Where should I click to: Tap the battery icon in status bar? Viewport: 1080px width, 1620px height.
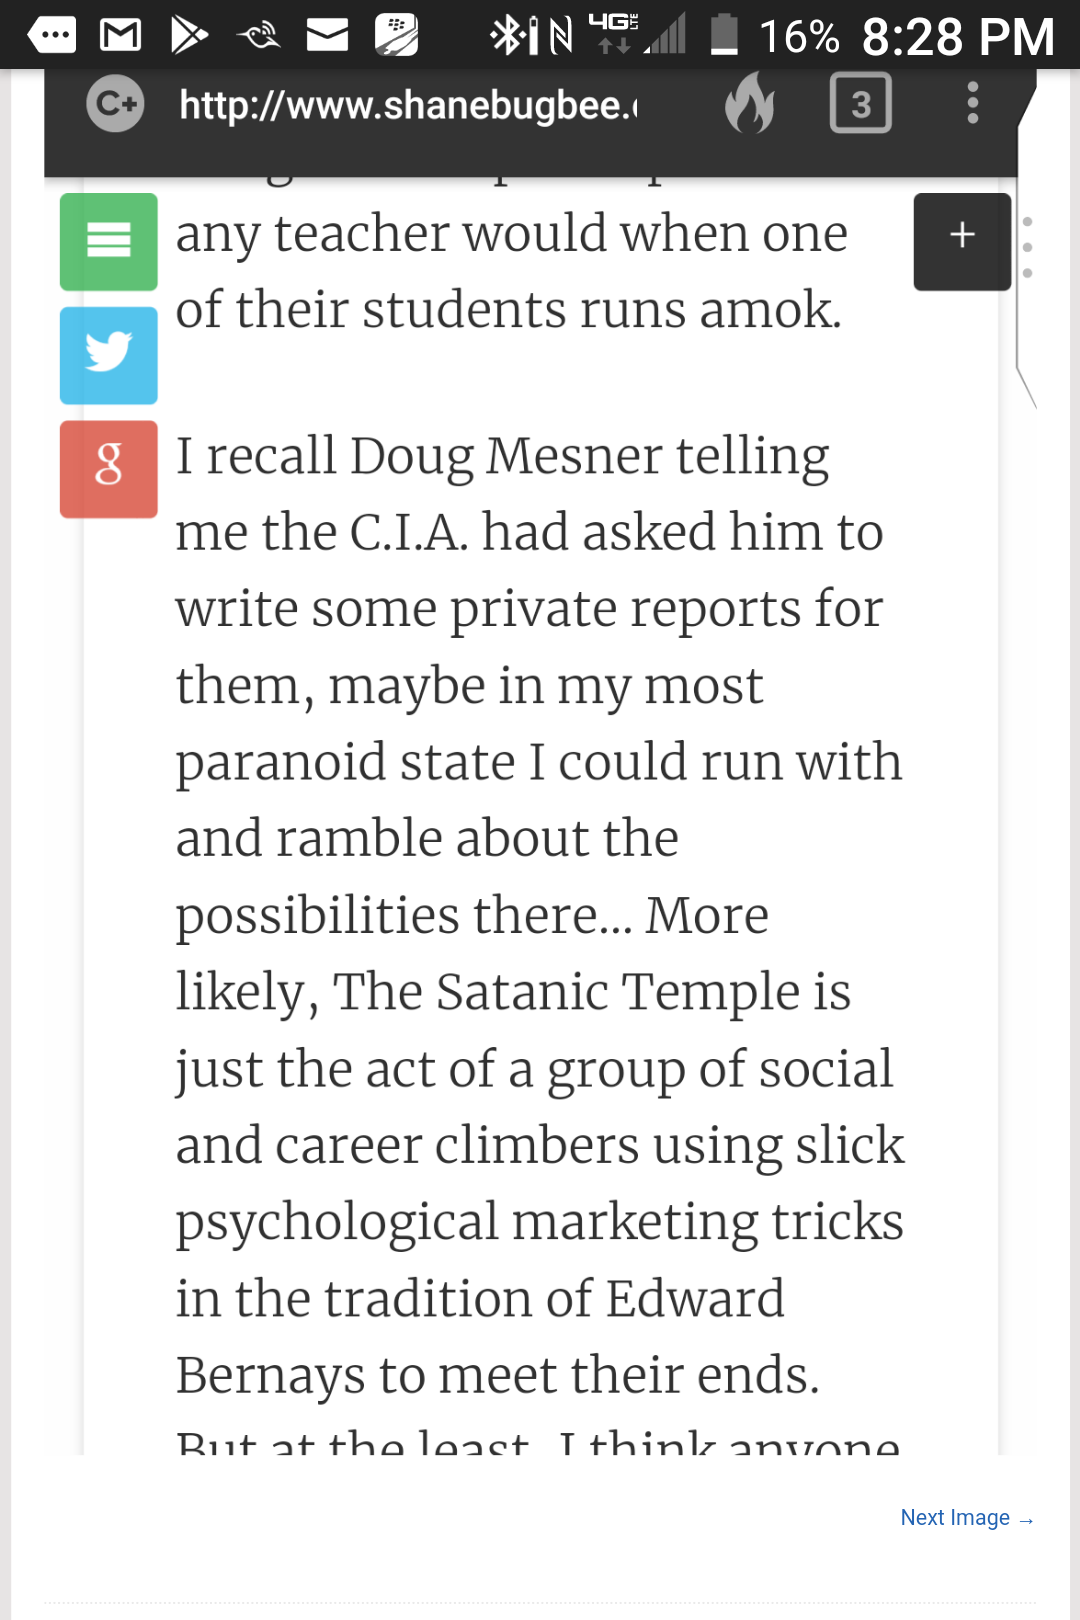723,35
